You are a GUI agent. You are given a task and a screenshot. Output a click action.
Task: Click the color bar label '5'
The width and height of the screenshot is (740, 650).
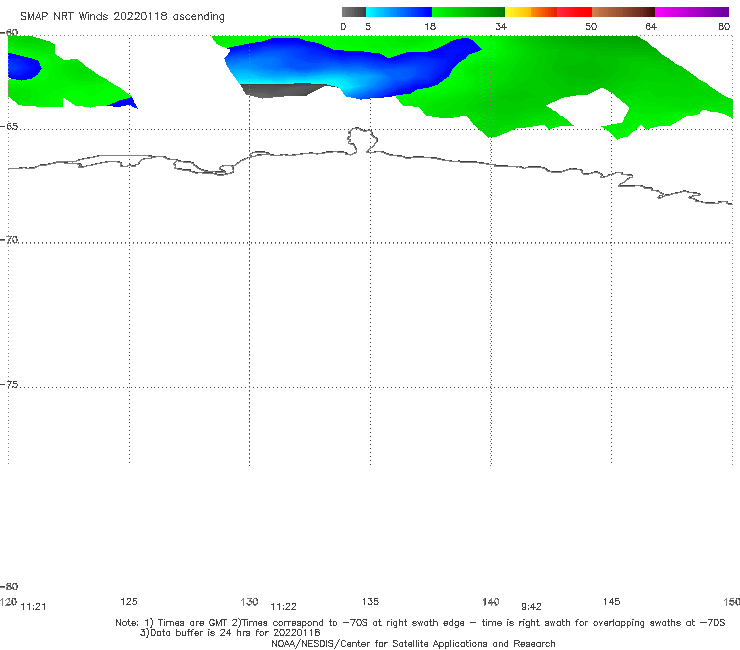[368, 26]
